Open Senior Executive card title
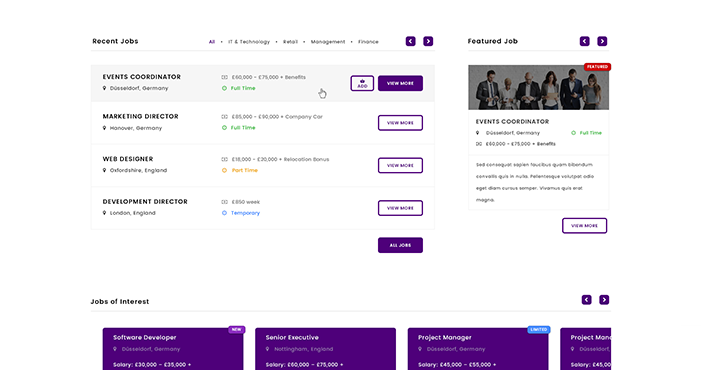This screenshot has height=370, width=701. click(292, 337)
